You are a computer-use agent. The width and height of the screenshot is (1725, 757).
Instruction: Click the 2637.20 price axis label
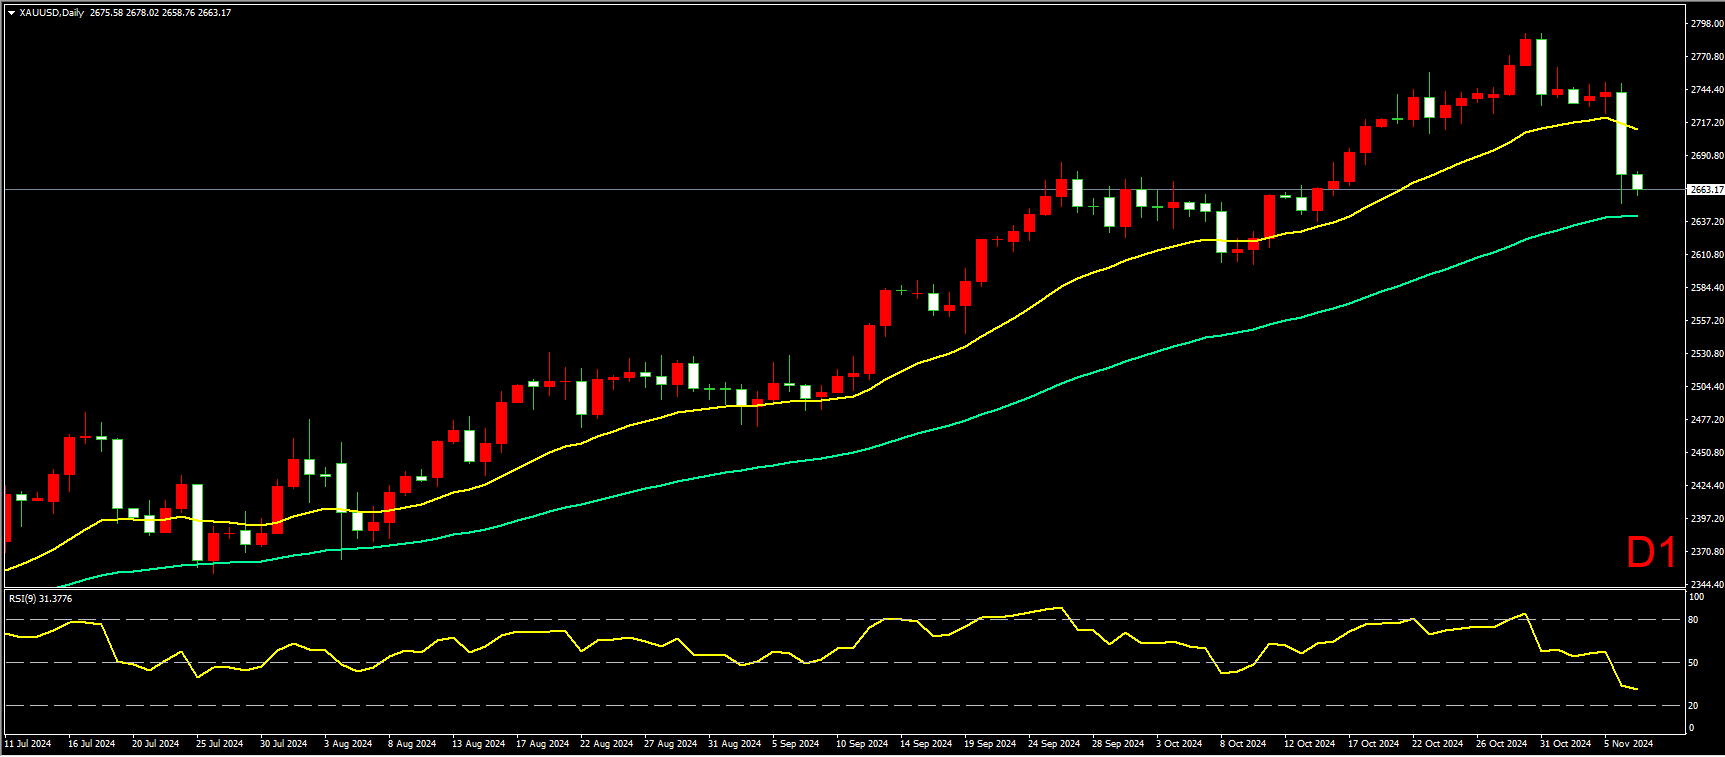tap(1707, 222)
